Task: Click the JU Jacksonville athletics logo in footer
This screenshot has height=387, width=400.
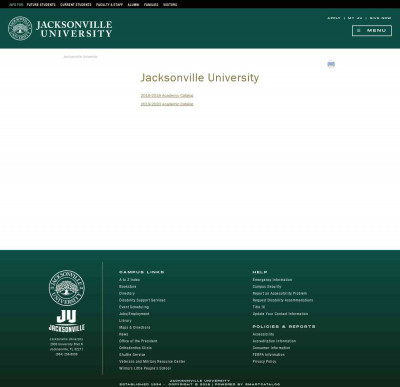Action: point(67,321)
